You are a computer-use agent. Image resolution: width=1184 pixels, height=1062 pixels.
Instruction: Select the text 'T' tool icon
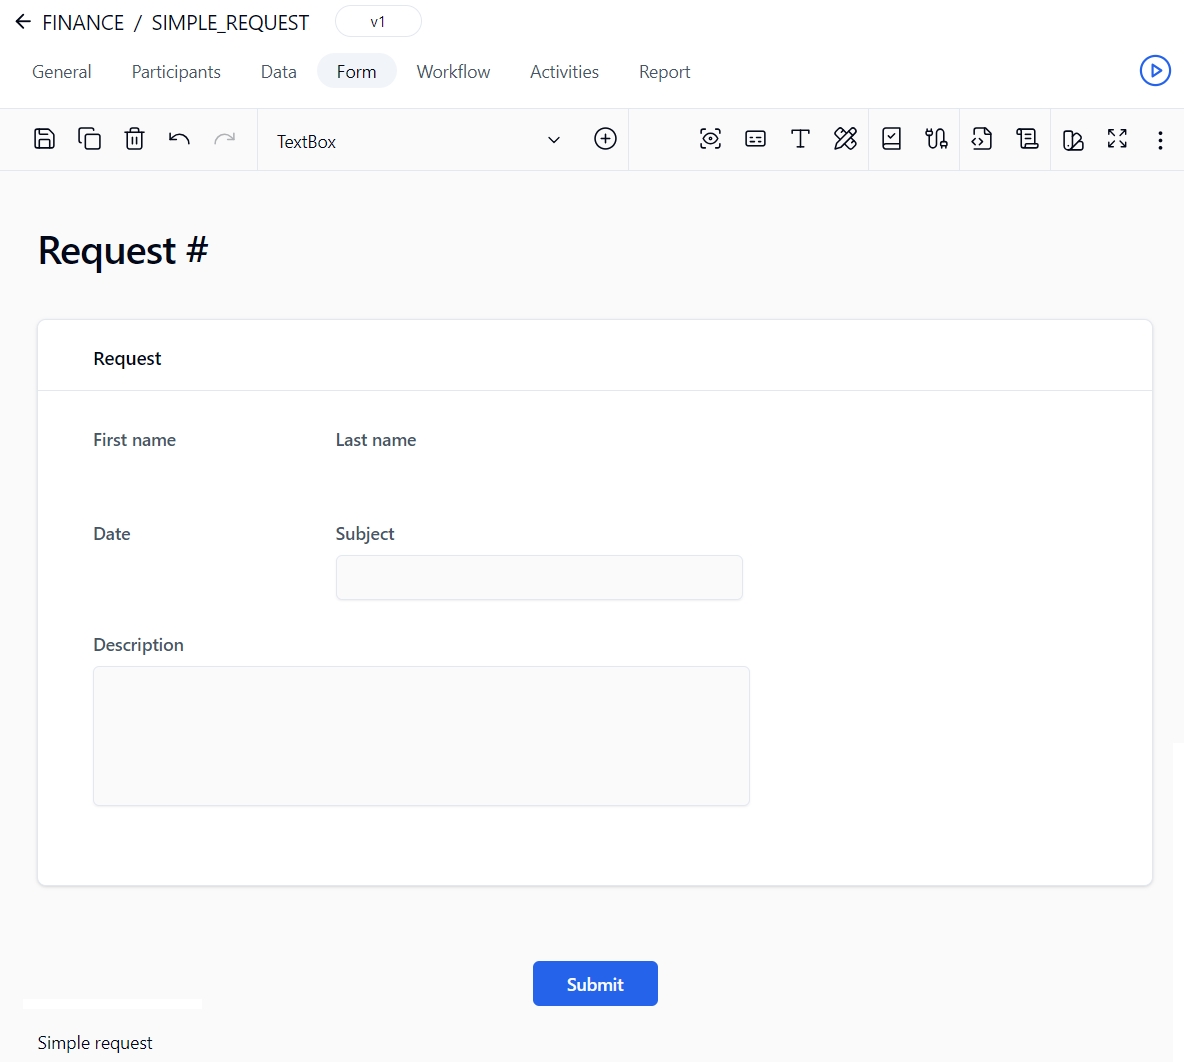tap(800, 139)
